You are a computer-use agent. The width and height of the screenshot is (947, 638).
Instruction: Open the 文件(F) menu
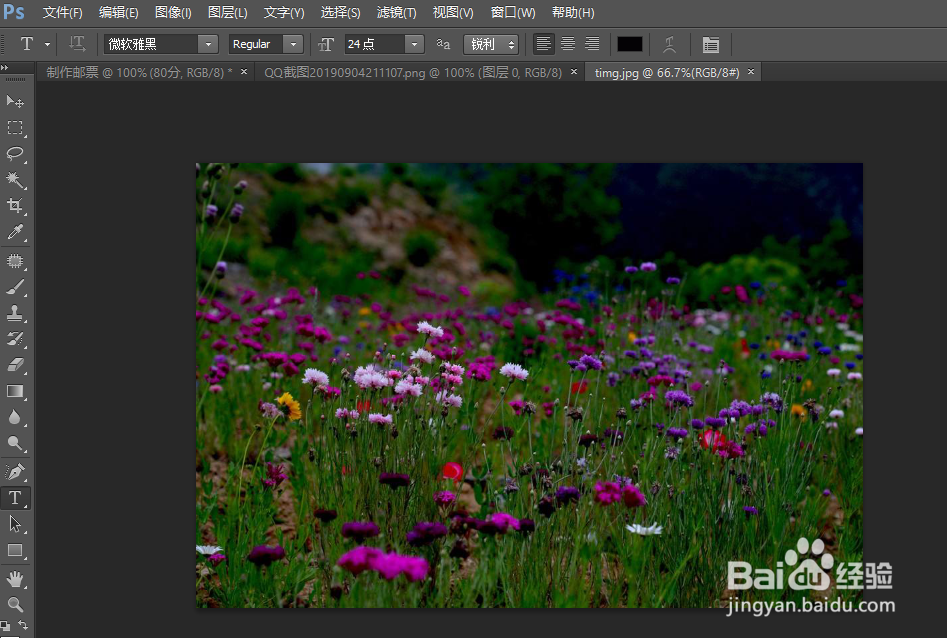coord(63,12)
